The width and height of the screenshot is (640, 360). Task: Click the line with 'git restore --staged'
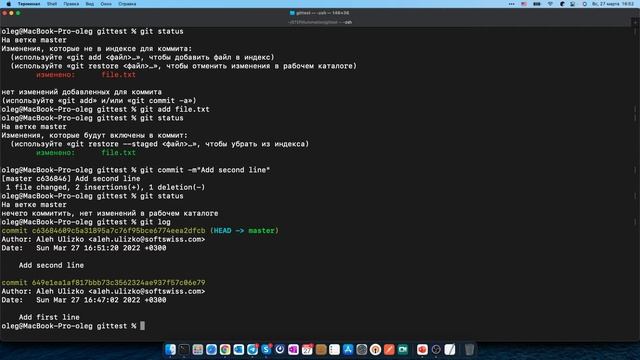pos(160,144)
